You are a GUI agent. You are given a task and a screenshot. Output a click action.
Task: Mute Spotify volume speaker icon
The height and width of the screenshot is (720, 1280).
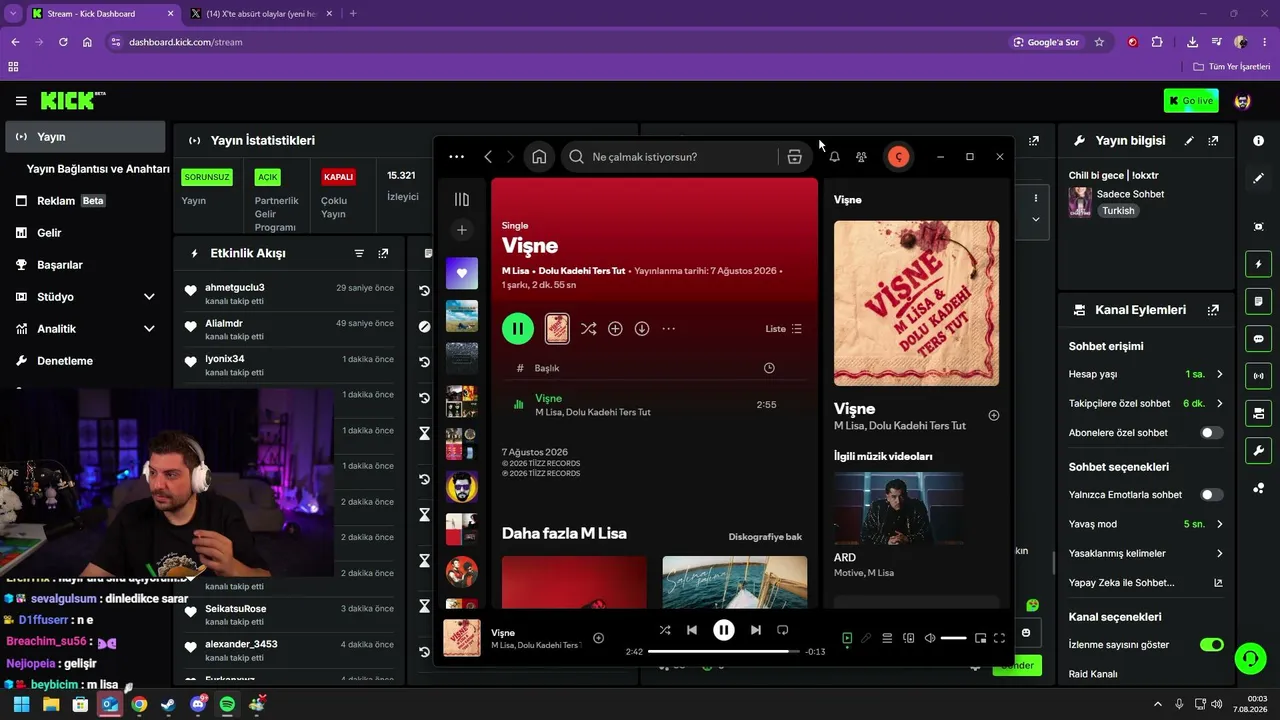tap(930, 638)
